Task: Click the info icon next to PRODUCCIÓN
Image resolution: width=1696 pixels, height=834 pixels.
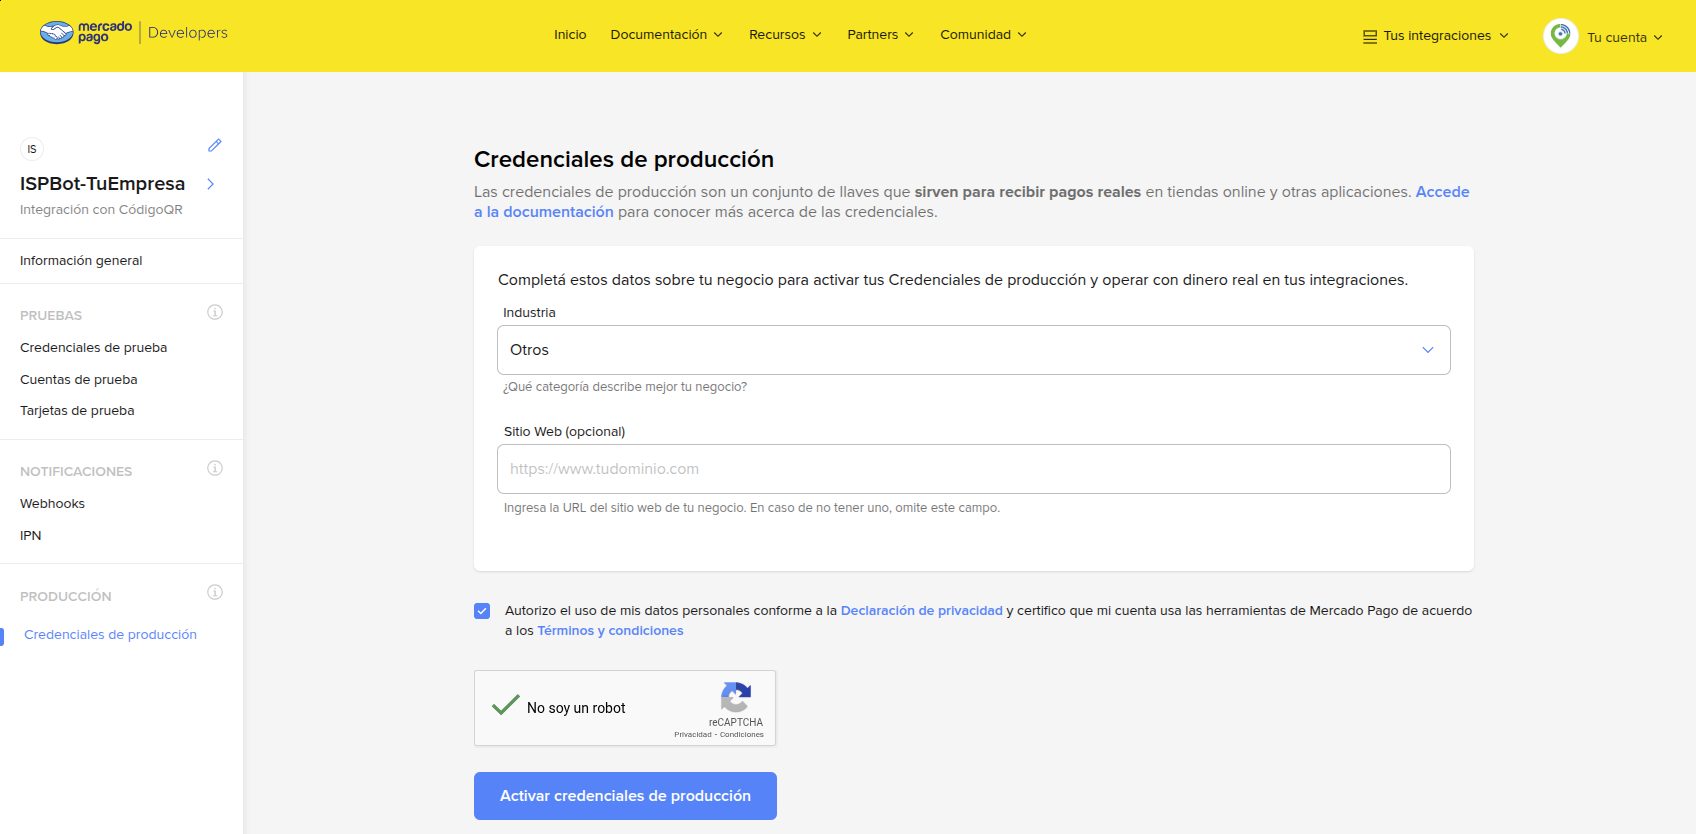Action: coord(214,592)
